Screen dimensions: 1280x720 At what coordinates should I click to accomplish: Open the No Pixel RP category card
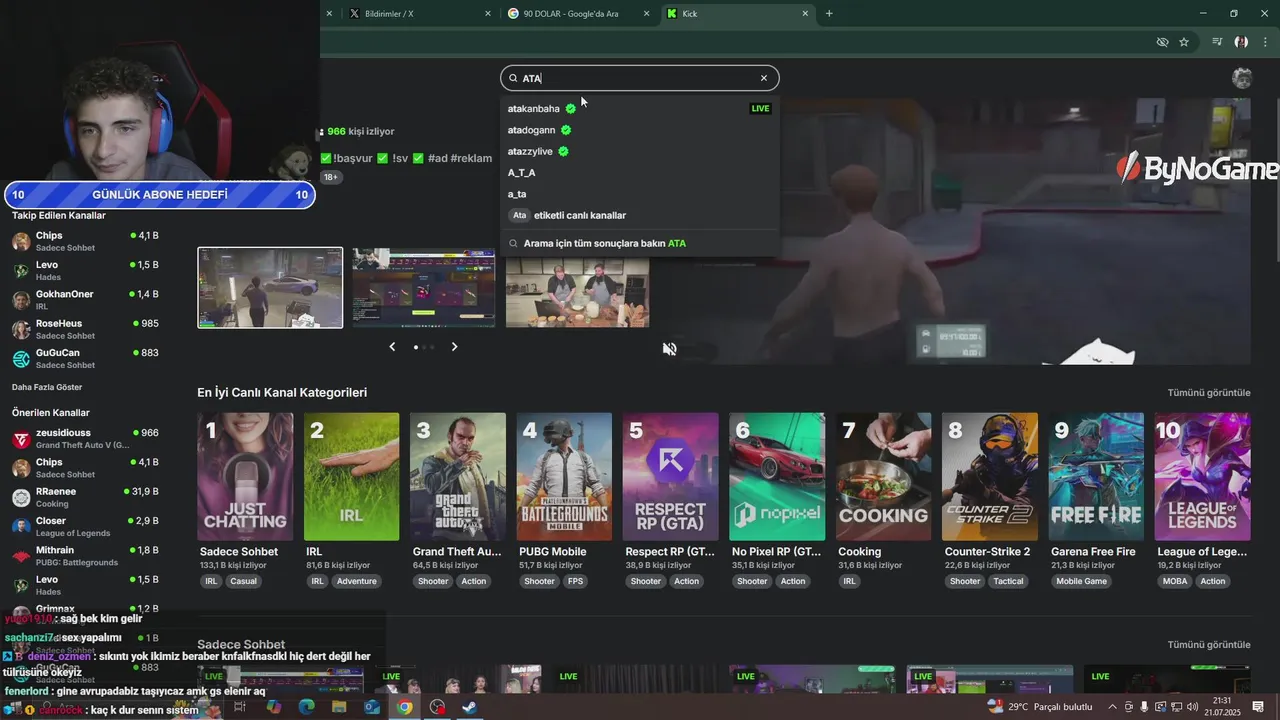pos(777,477)
